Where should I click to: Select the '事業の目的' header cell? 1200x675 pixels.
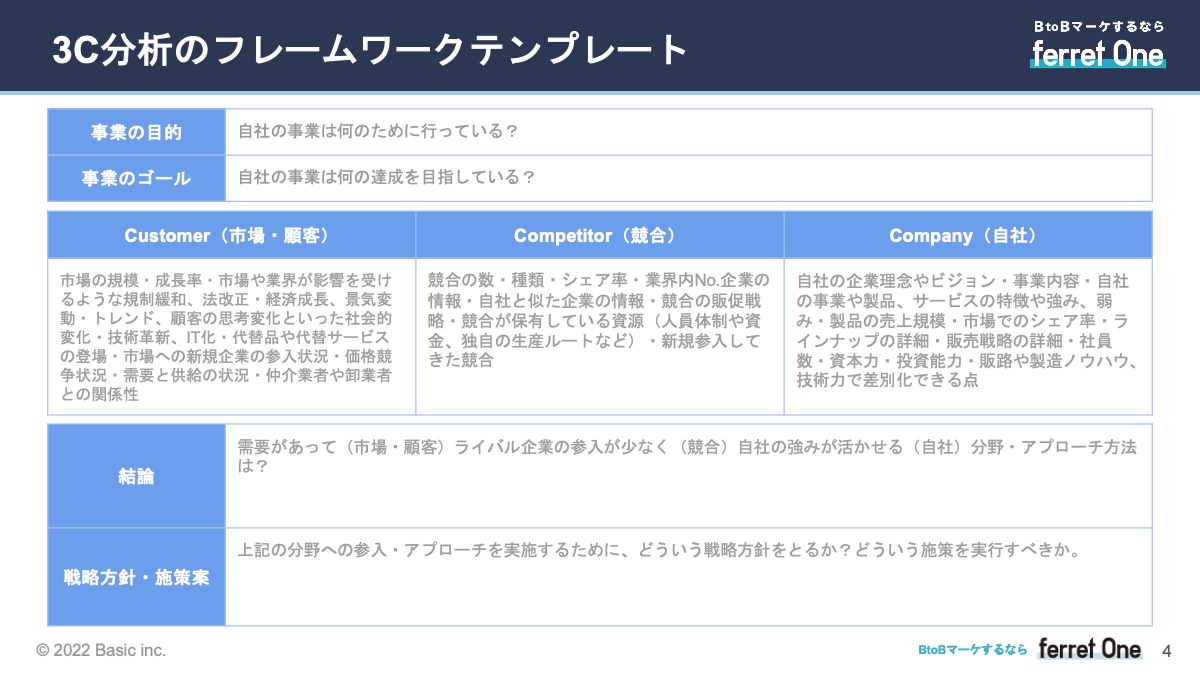[x=136, y=132]
